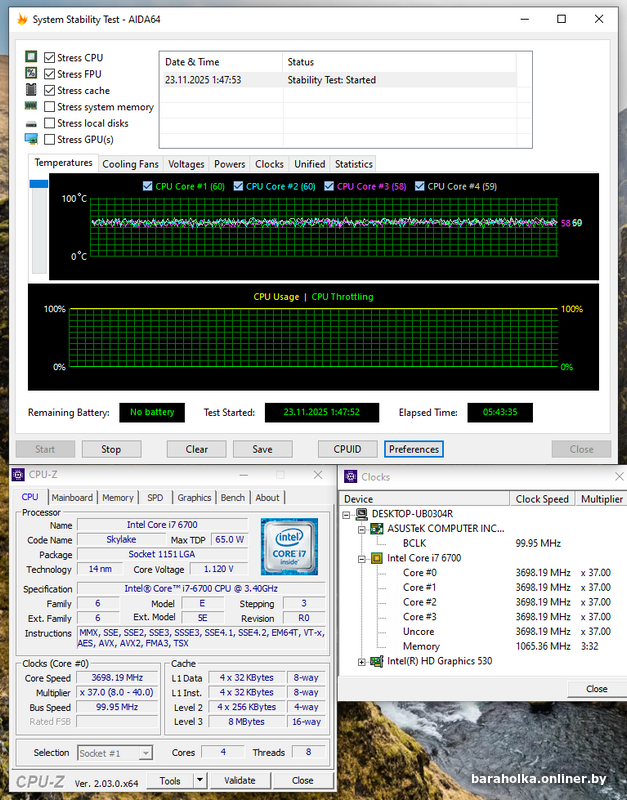This screenshot has width=627, height=800.
Task: Switch to the Memory tab in CPU-Z
Action: click(x=118, y=497)
